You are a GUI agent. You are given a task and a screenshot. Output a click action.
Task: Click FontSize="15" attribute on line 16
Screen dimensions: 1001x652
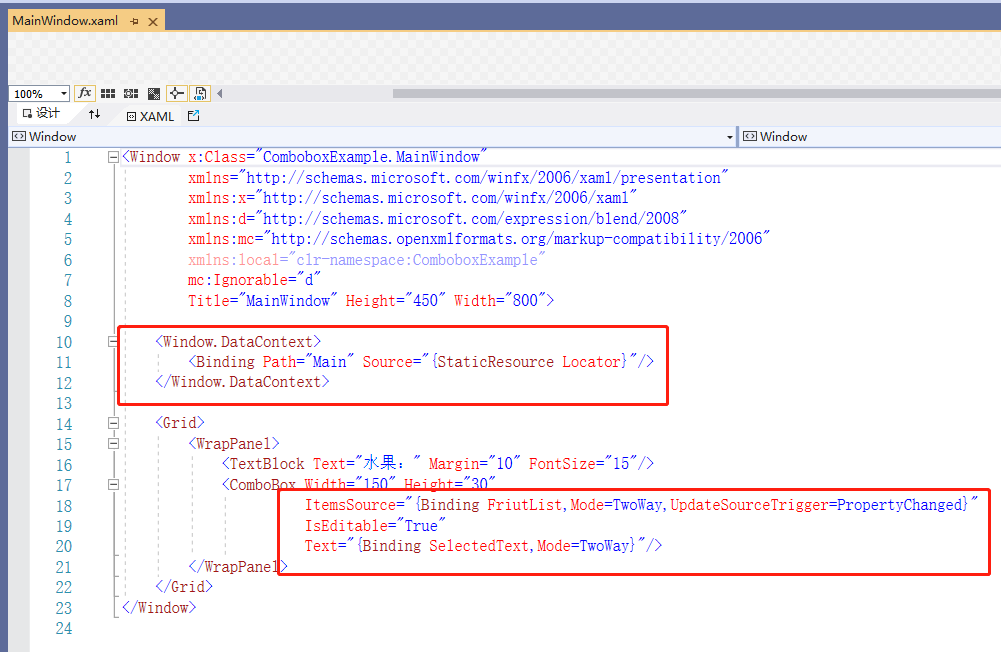click(x=583, y=464)
